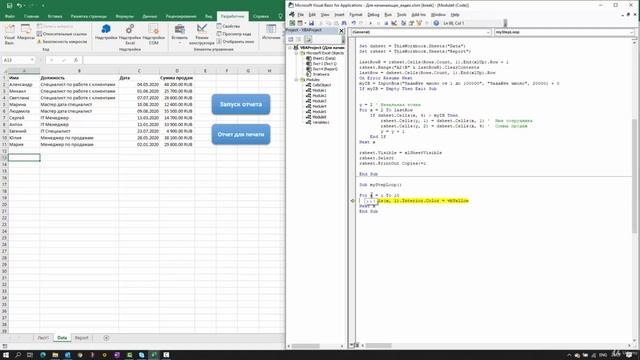640x360 pixels.
Task: Collapse Microsoft Excel Objects folder
Action: click(296, 53)
